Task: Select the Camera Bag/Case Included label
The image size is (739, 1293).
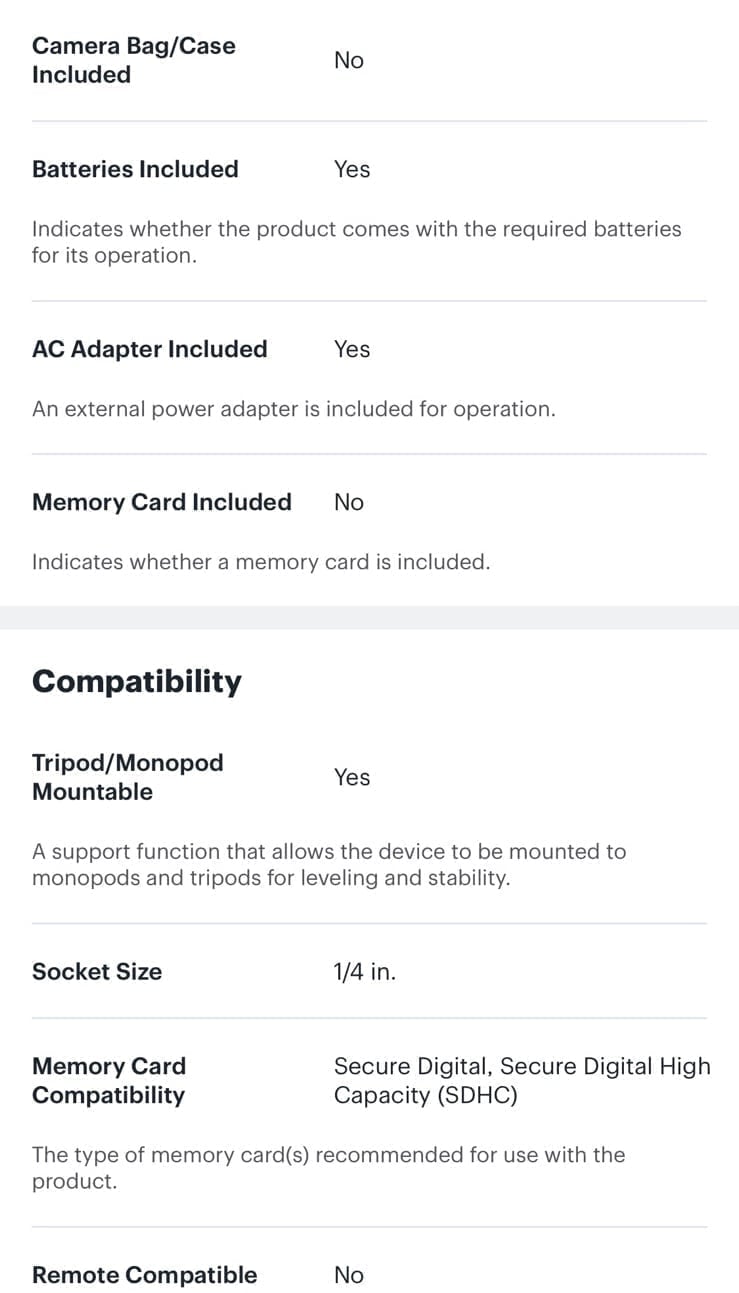Action: 134,60
